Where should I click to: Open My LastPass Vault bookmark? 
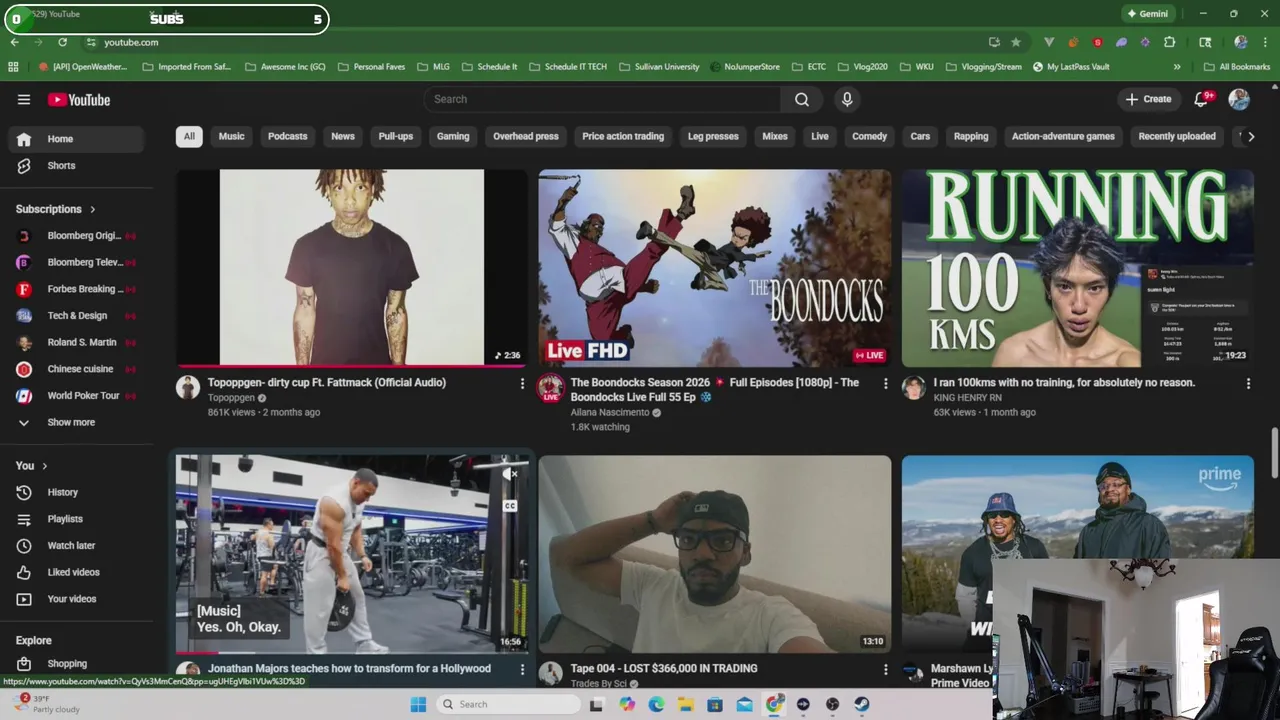[1071, 67]
